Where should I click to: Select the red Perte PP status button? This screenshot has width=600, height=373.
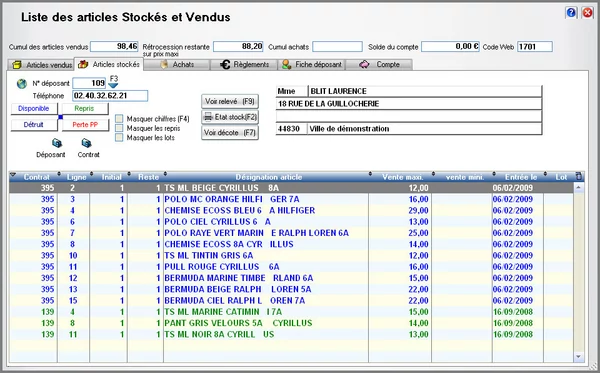click(85, 125)
